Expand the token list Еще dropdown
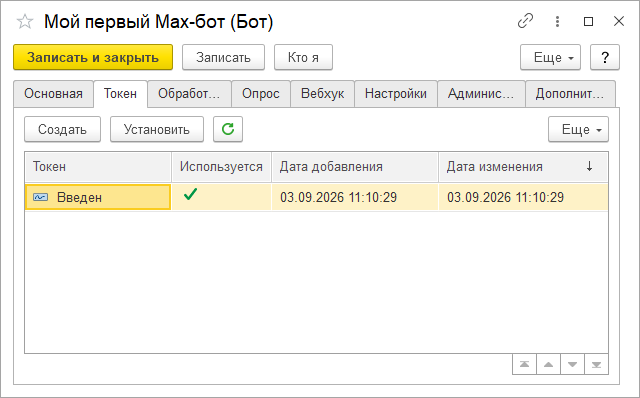Viewport: 640px width, 398px height. click(x=578, y=129)
